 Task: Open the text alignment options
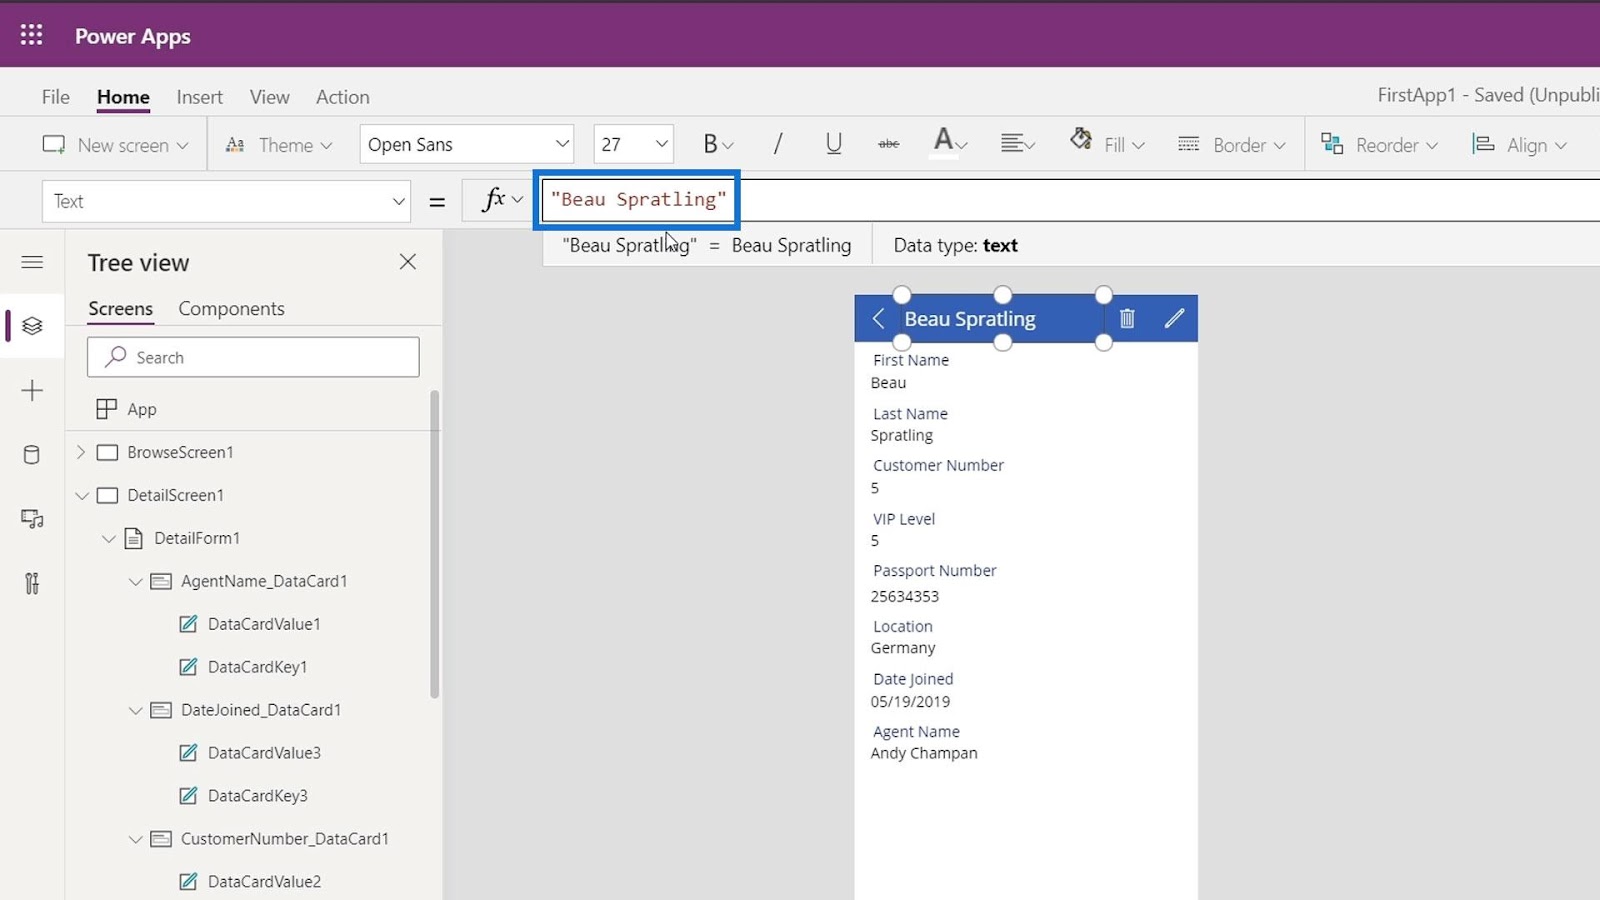[1017, 144]
